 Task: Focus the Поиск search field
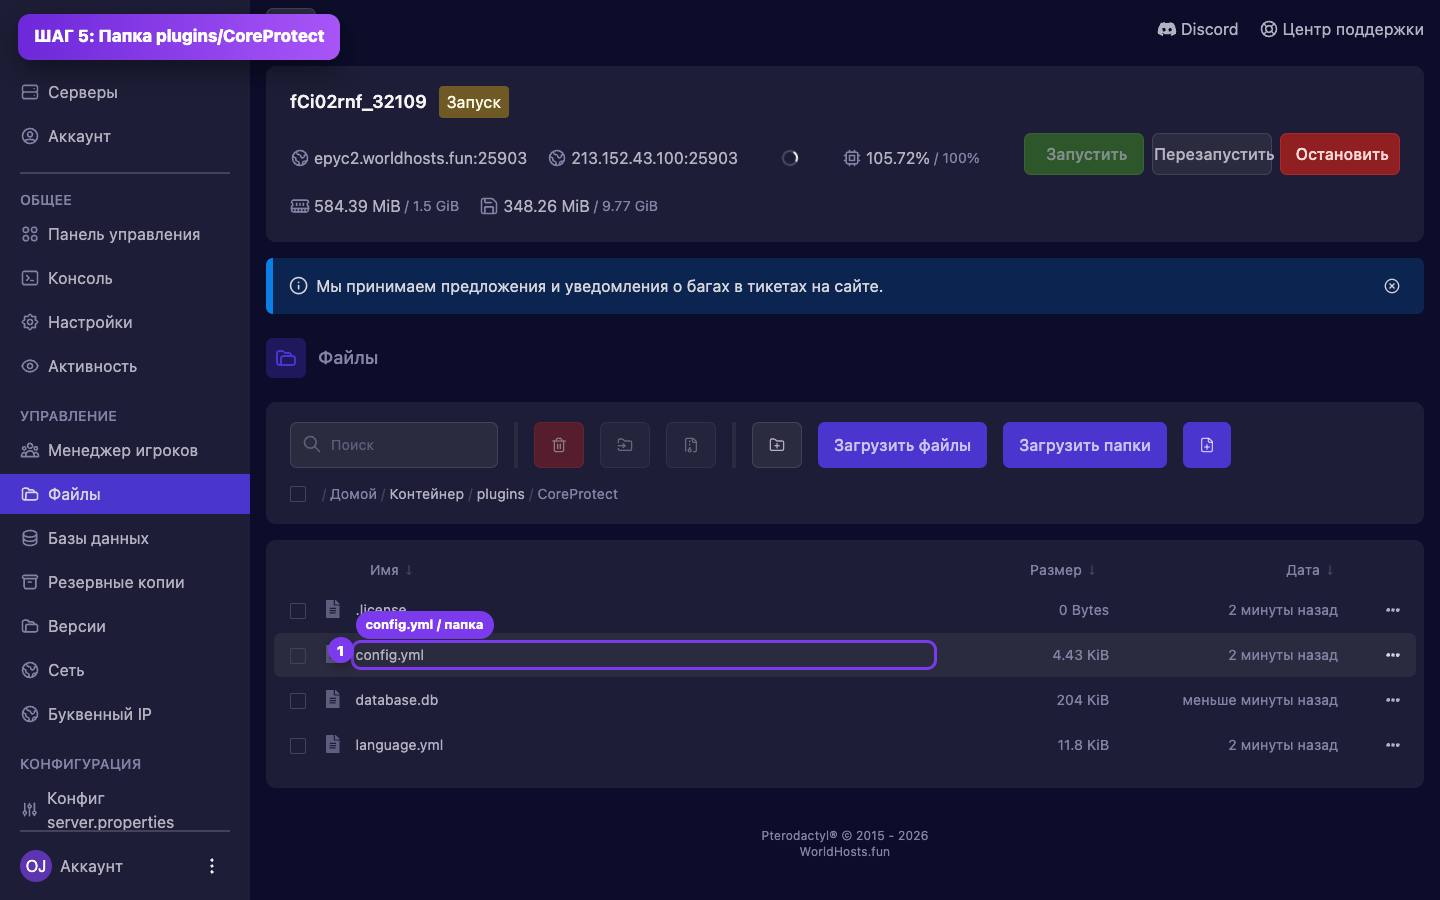point(394,445)
